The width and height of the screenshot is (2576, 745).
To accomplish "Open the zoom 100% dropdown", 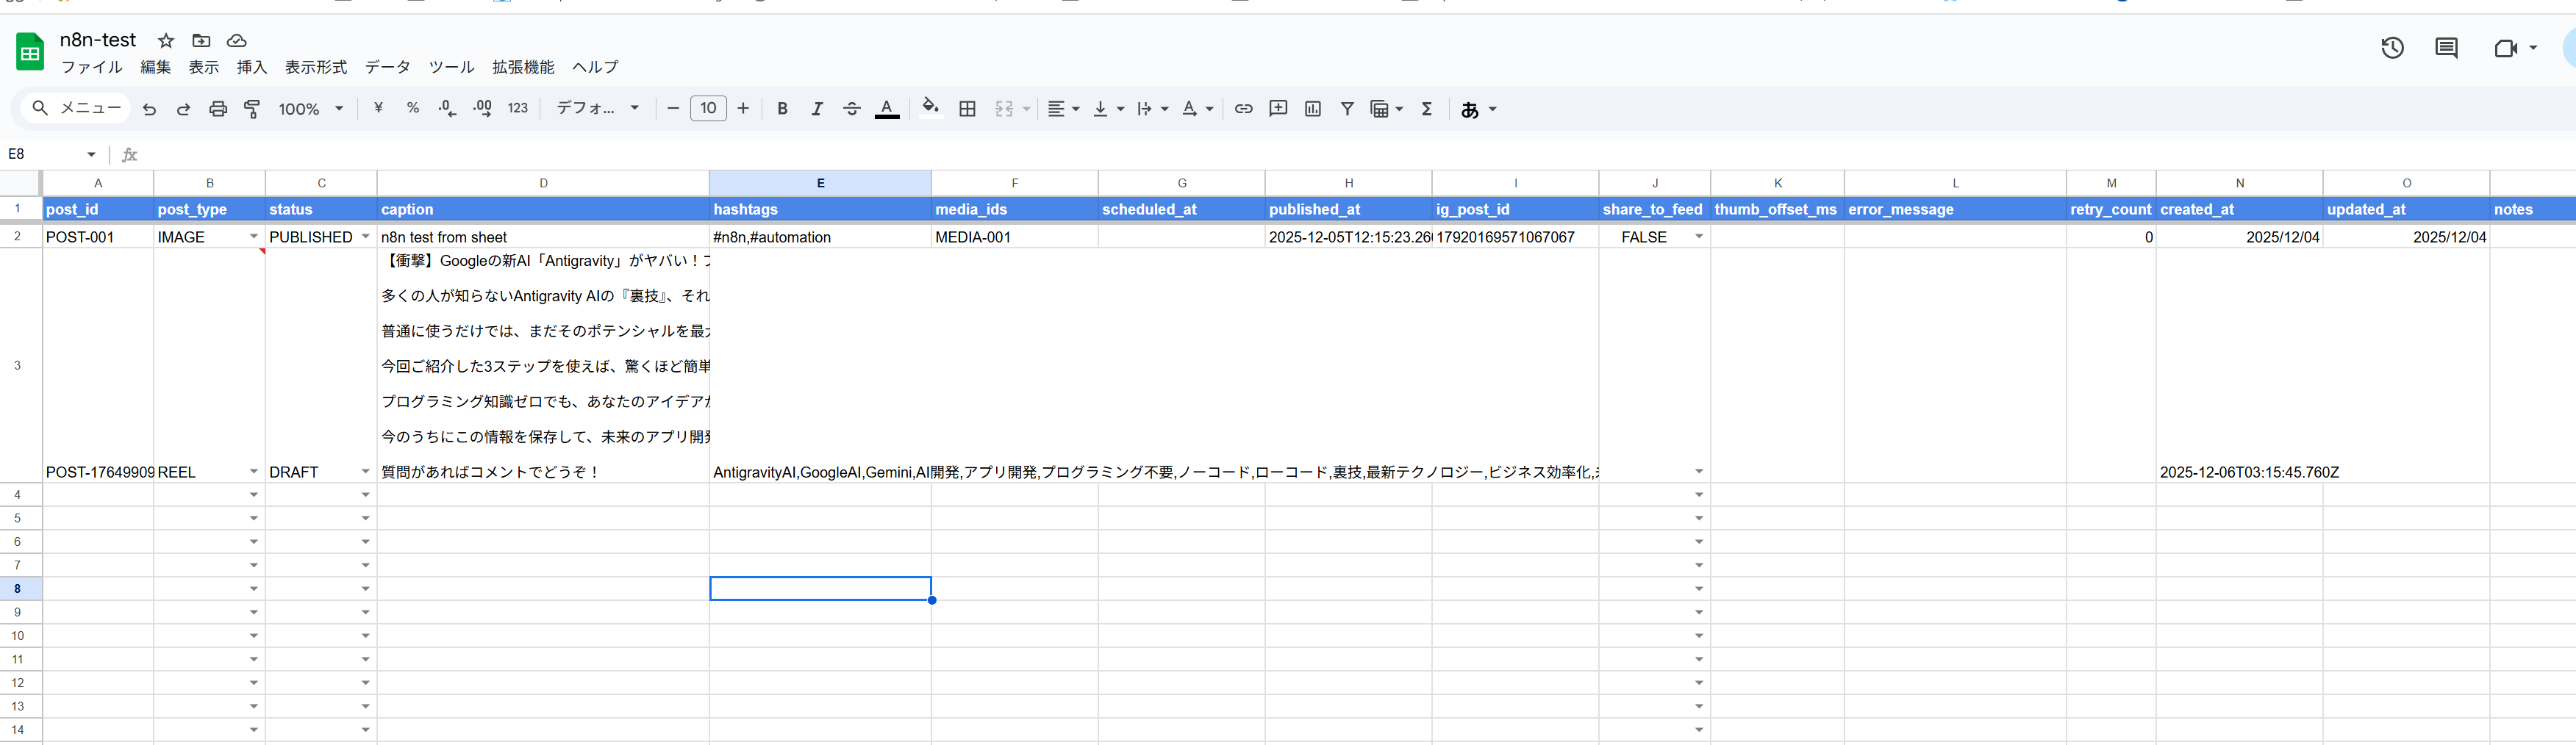I will 311,109.
